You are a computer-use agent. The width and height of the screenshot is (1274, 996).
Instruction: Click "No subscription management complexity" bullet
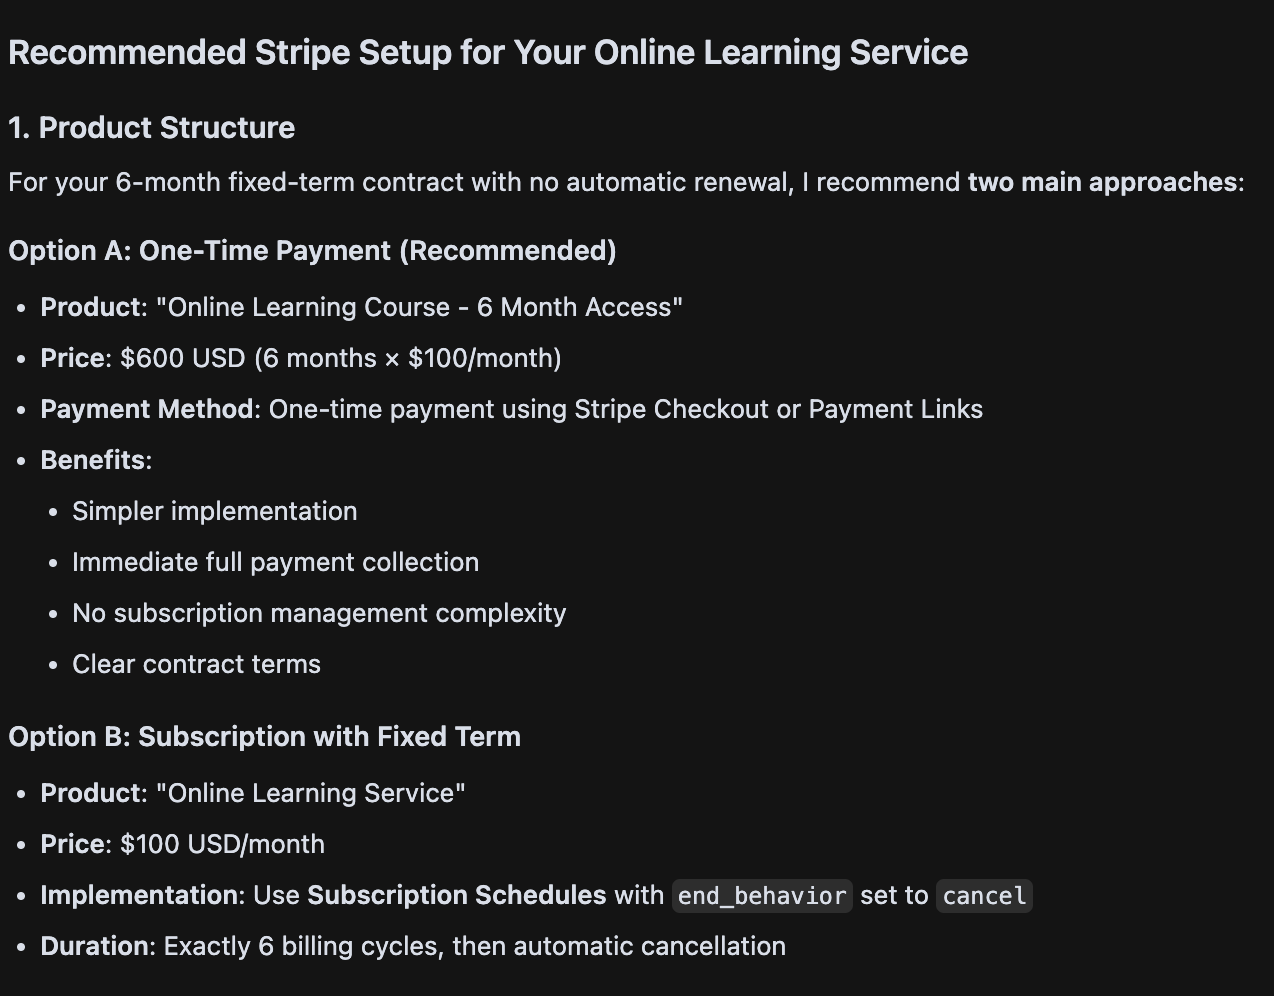pos(319,613)
